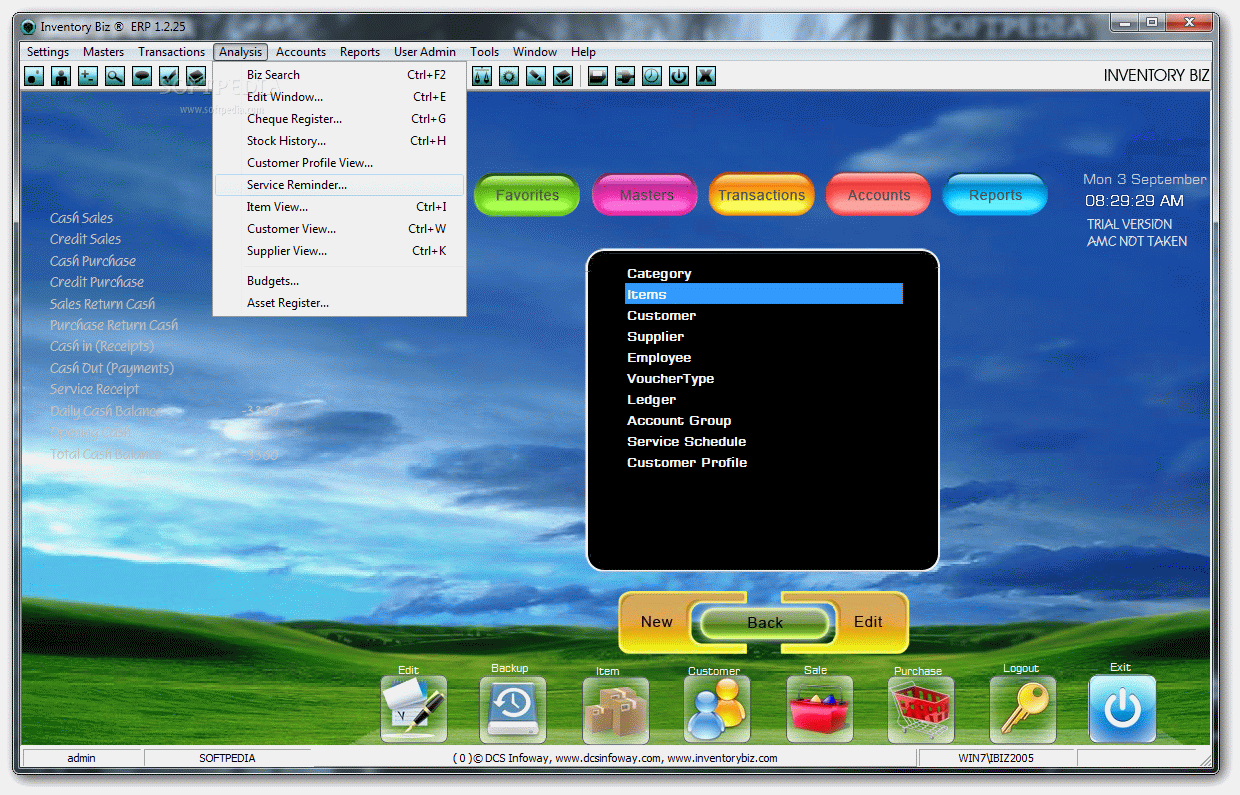
Task: Open the Masters menu
Action: 104,52
